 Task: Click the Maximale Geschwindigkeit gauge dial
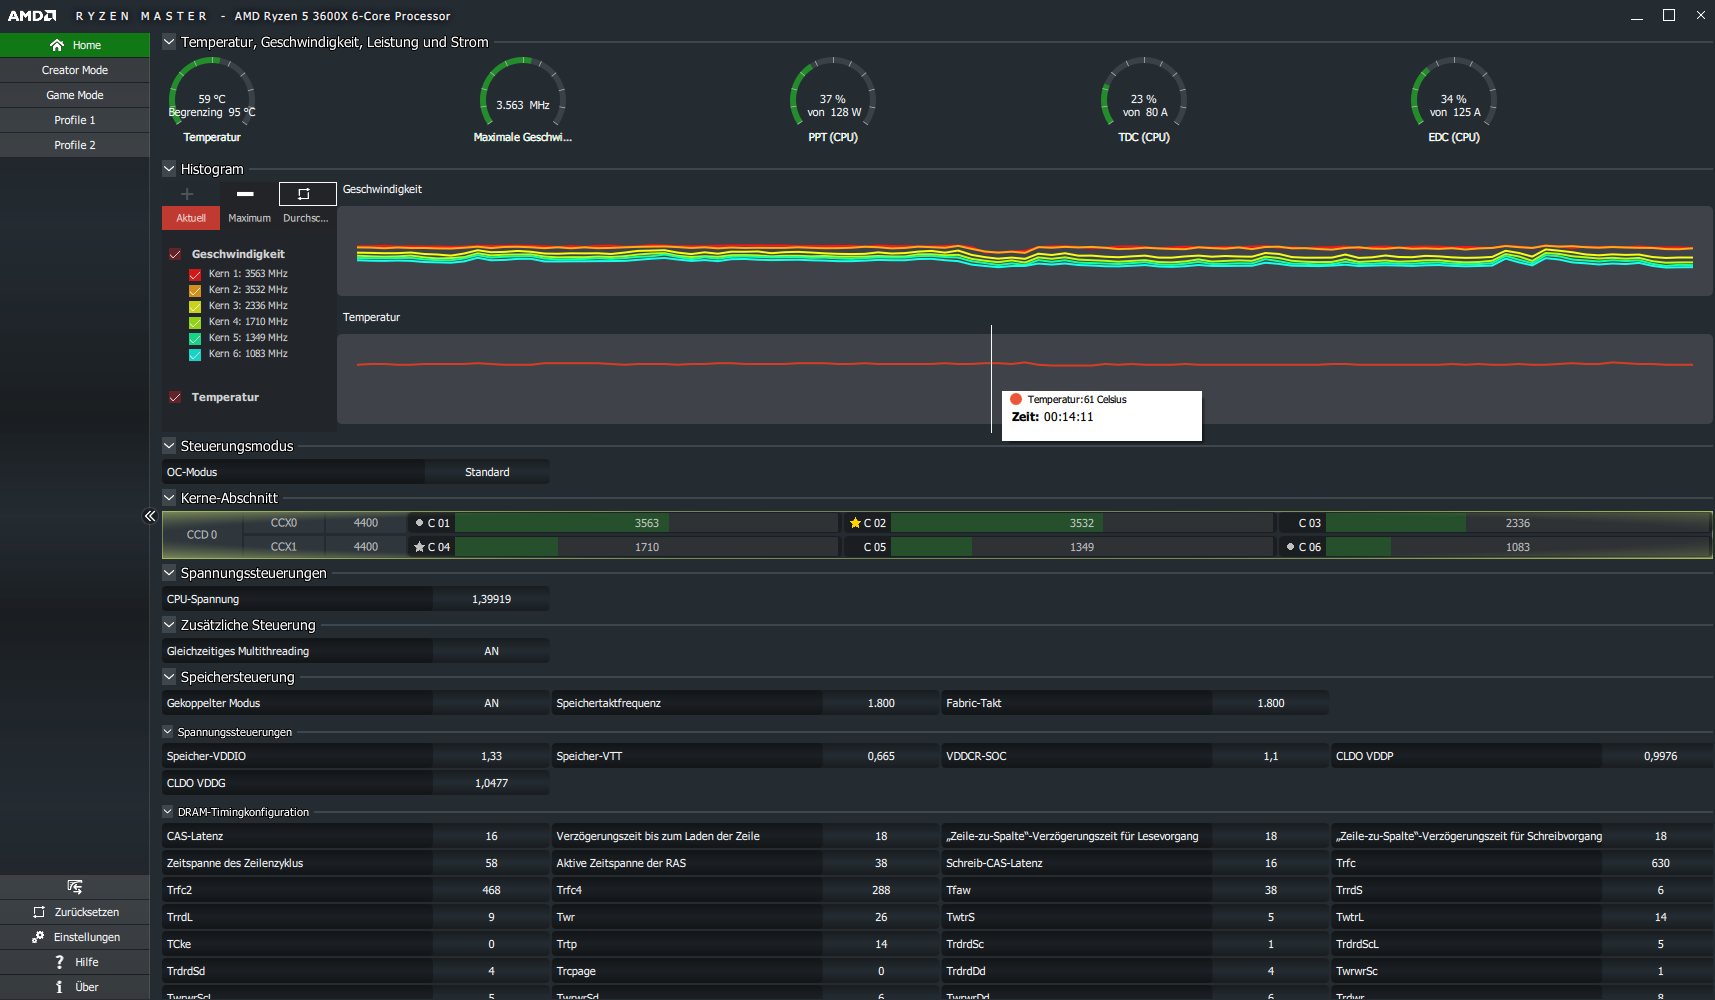tap(523, 92)
